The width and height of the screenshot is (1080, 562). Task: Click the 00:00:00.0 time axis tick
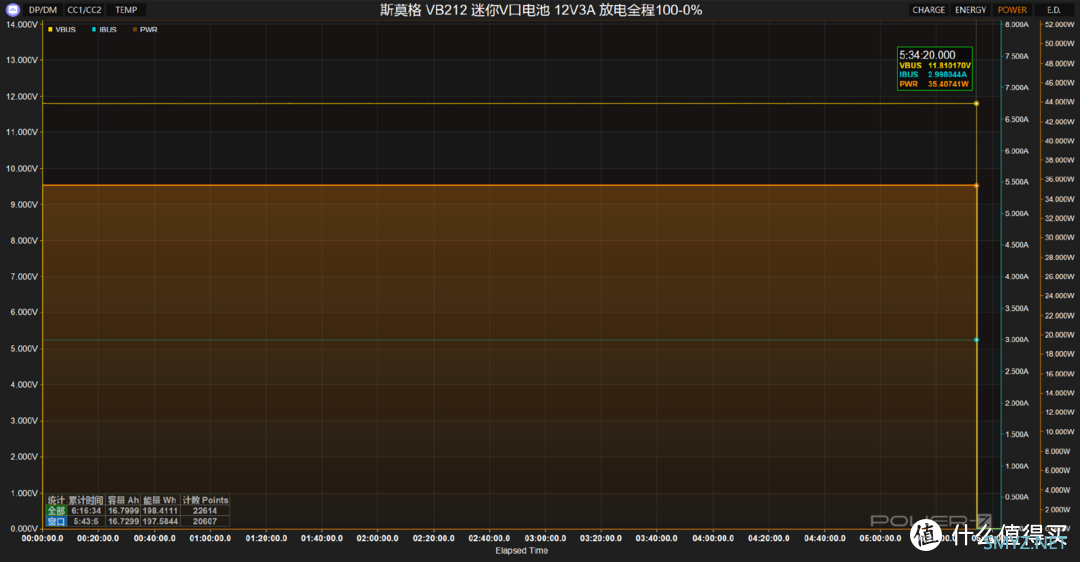(x=42, y=539)
